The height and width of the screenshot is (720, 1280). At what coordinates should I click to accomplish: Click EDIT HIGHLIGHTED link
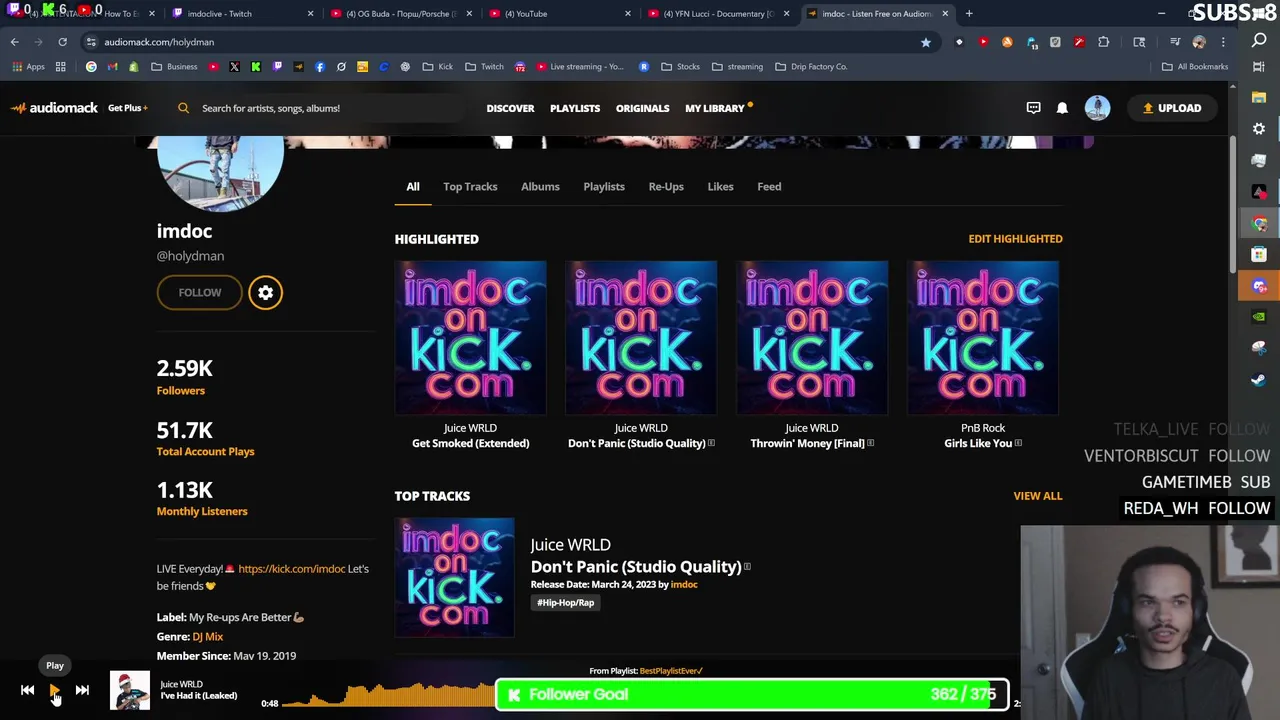[x=1015, y=239]
